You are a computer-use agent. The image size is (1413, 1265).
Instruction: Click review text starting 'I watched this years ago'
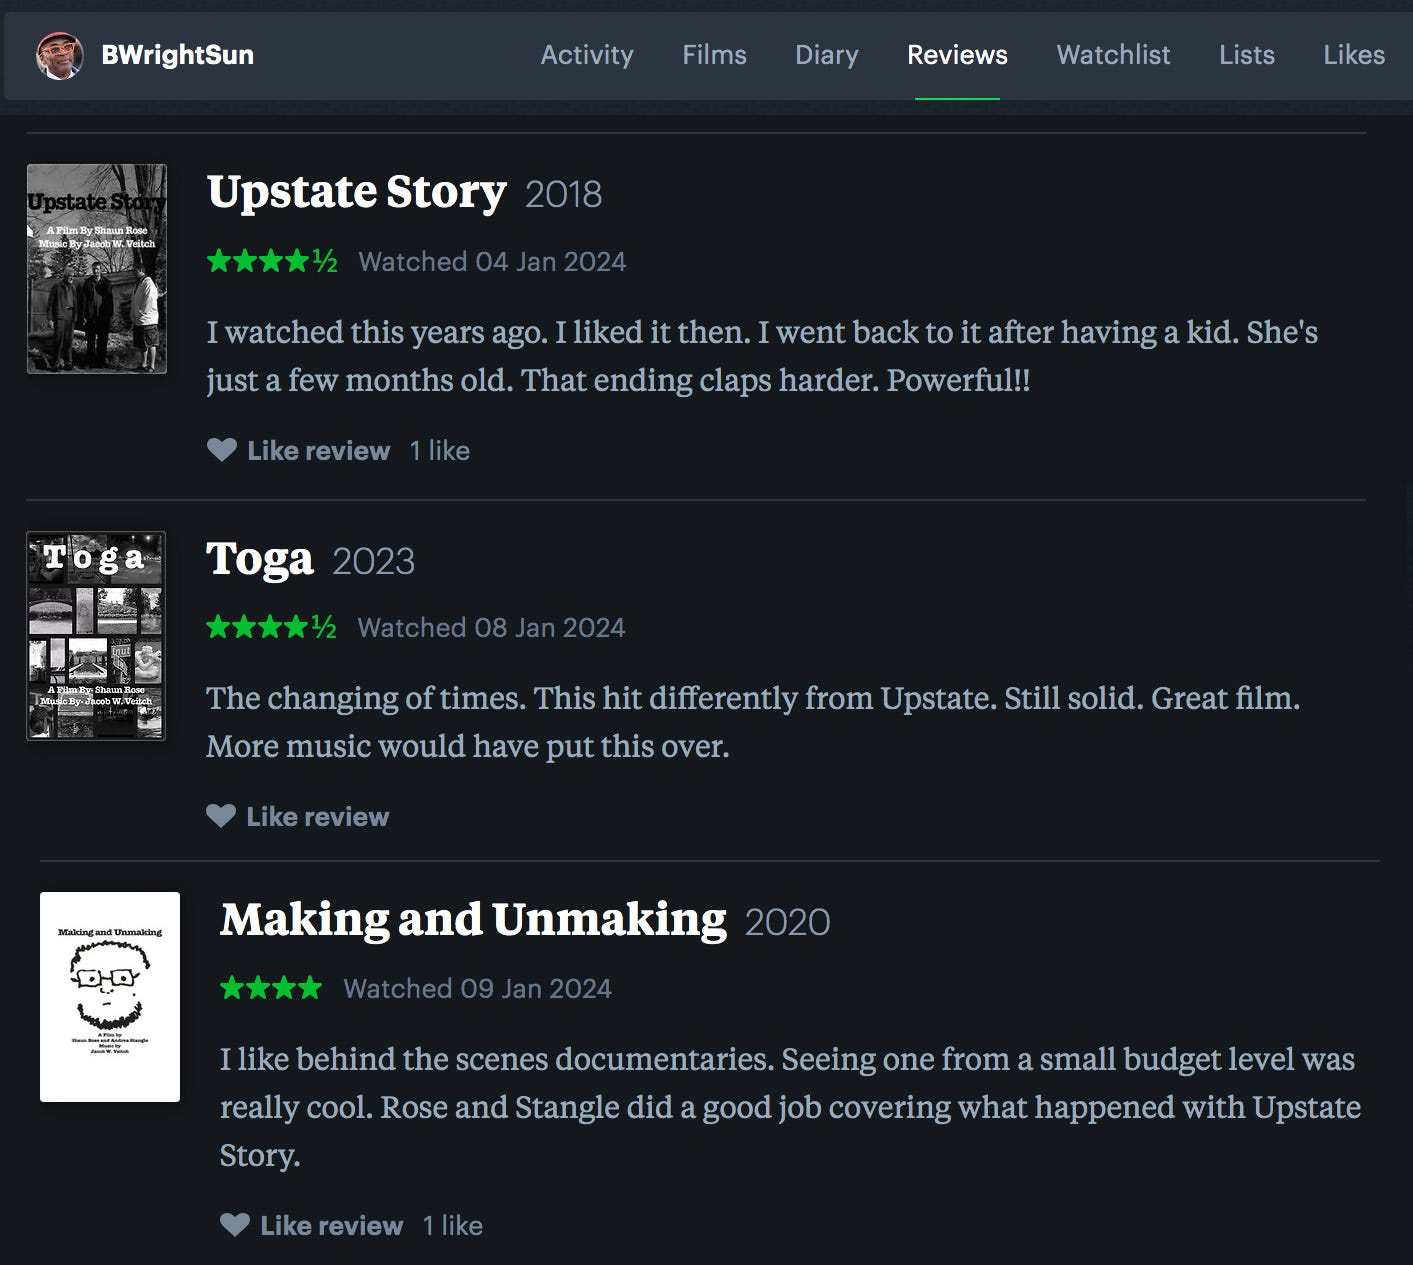762,356
